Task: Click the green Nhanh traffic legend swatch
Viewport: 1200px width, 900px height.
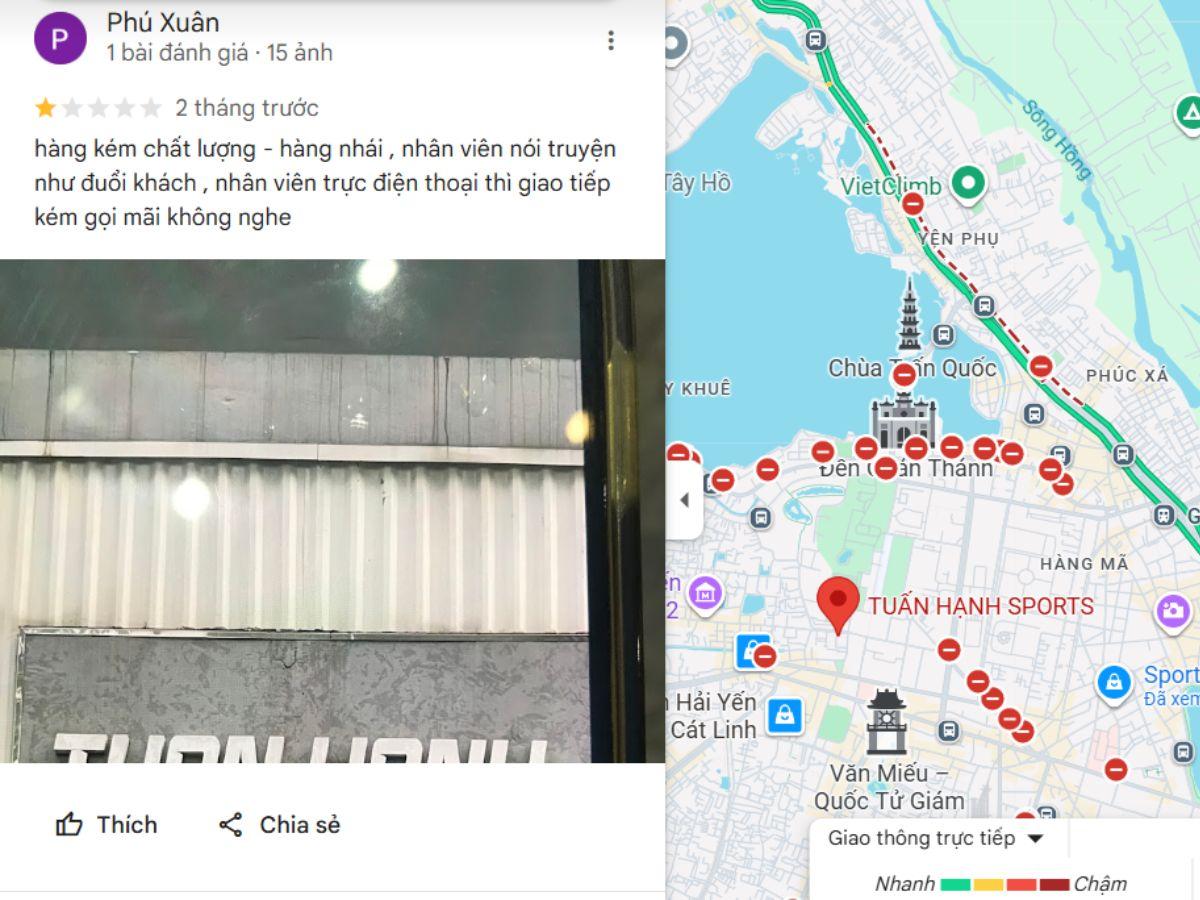Action: click(x=956, y=884)
